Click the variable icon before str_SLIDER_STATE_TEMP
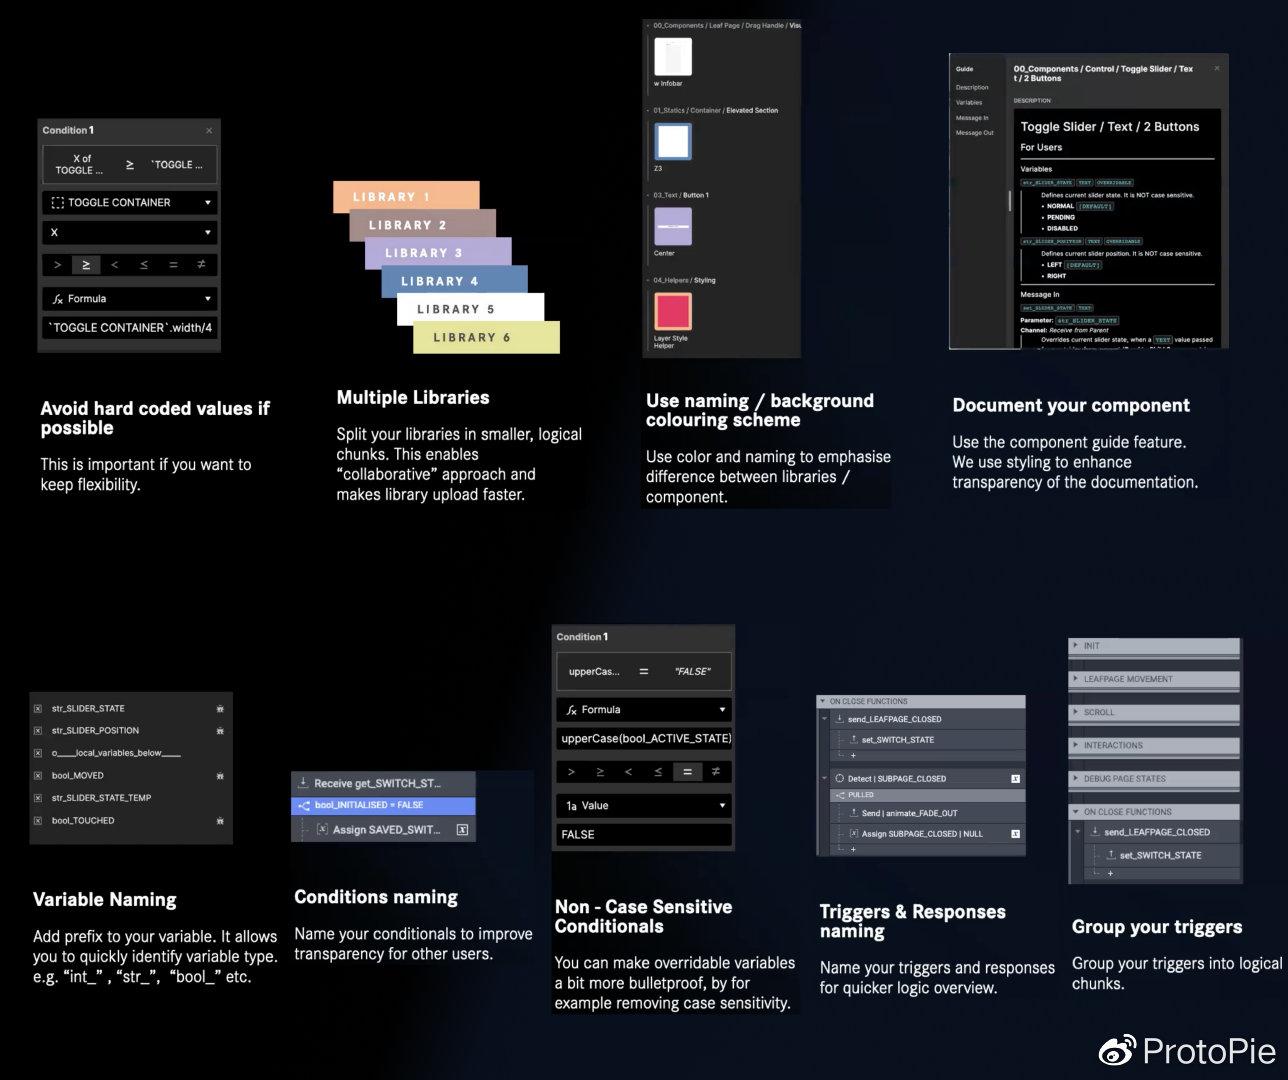1288x1080 pixels. coord(38,798)
